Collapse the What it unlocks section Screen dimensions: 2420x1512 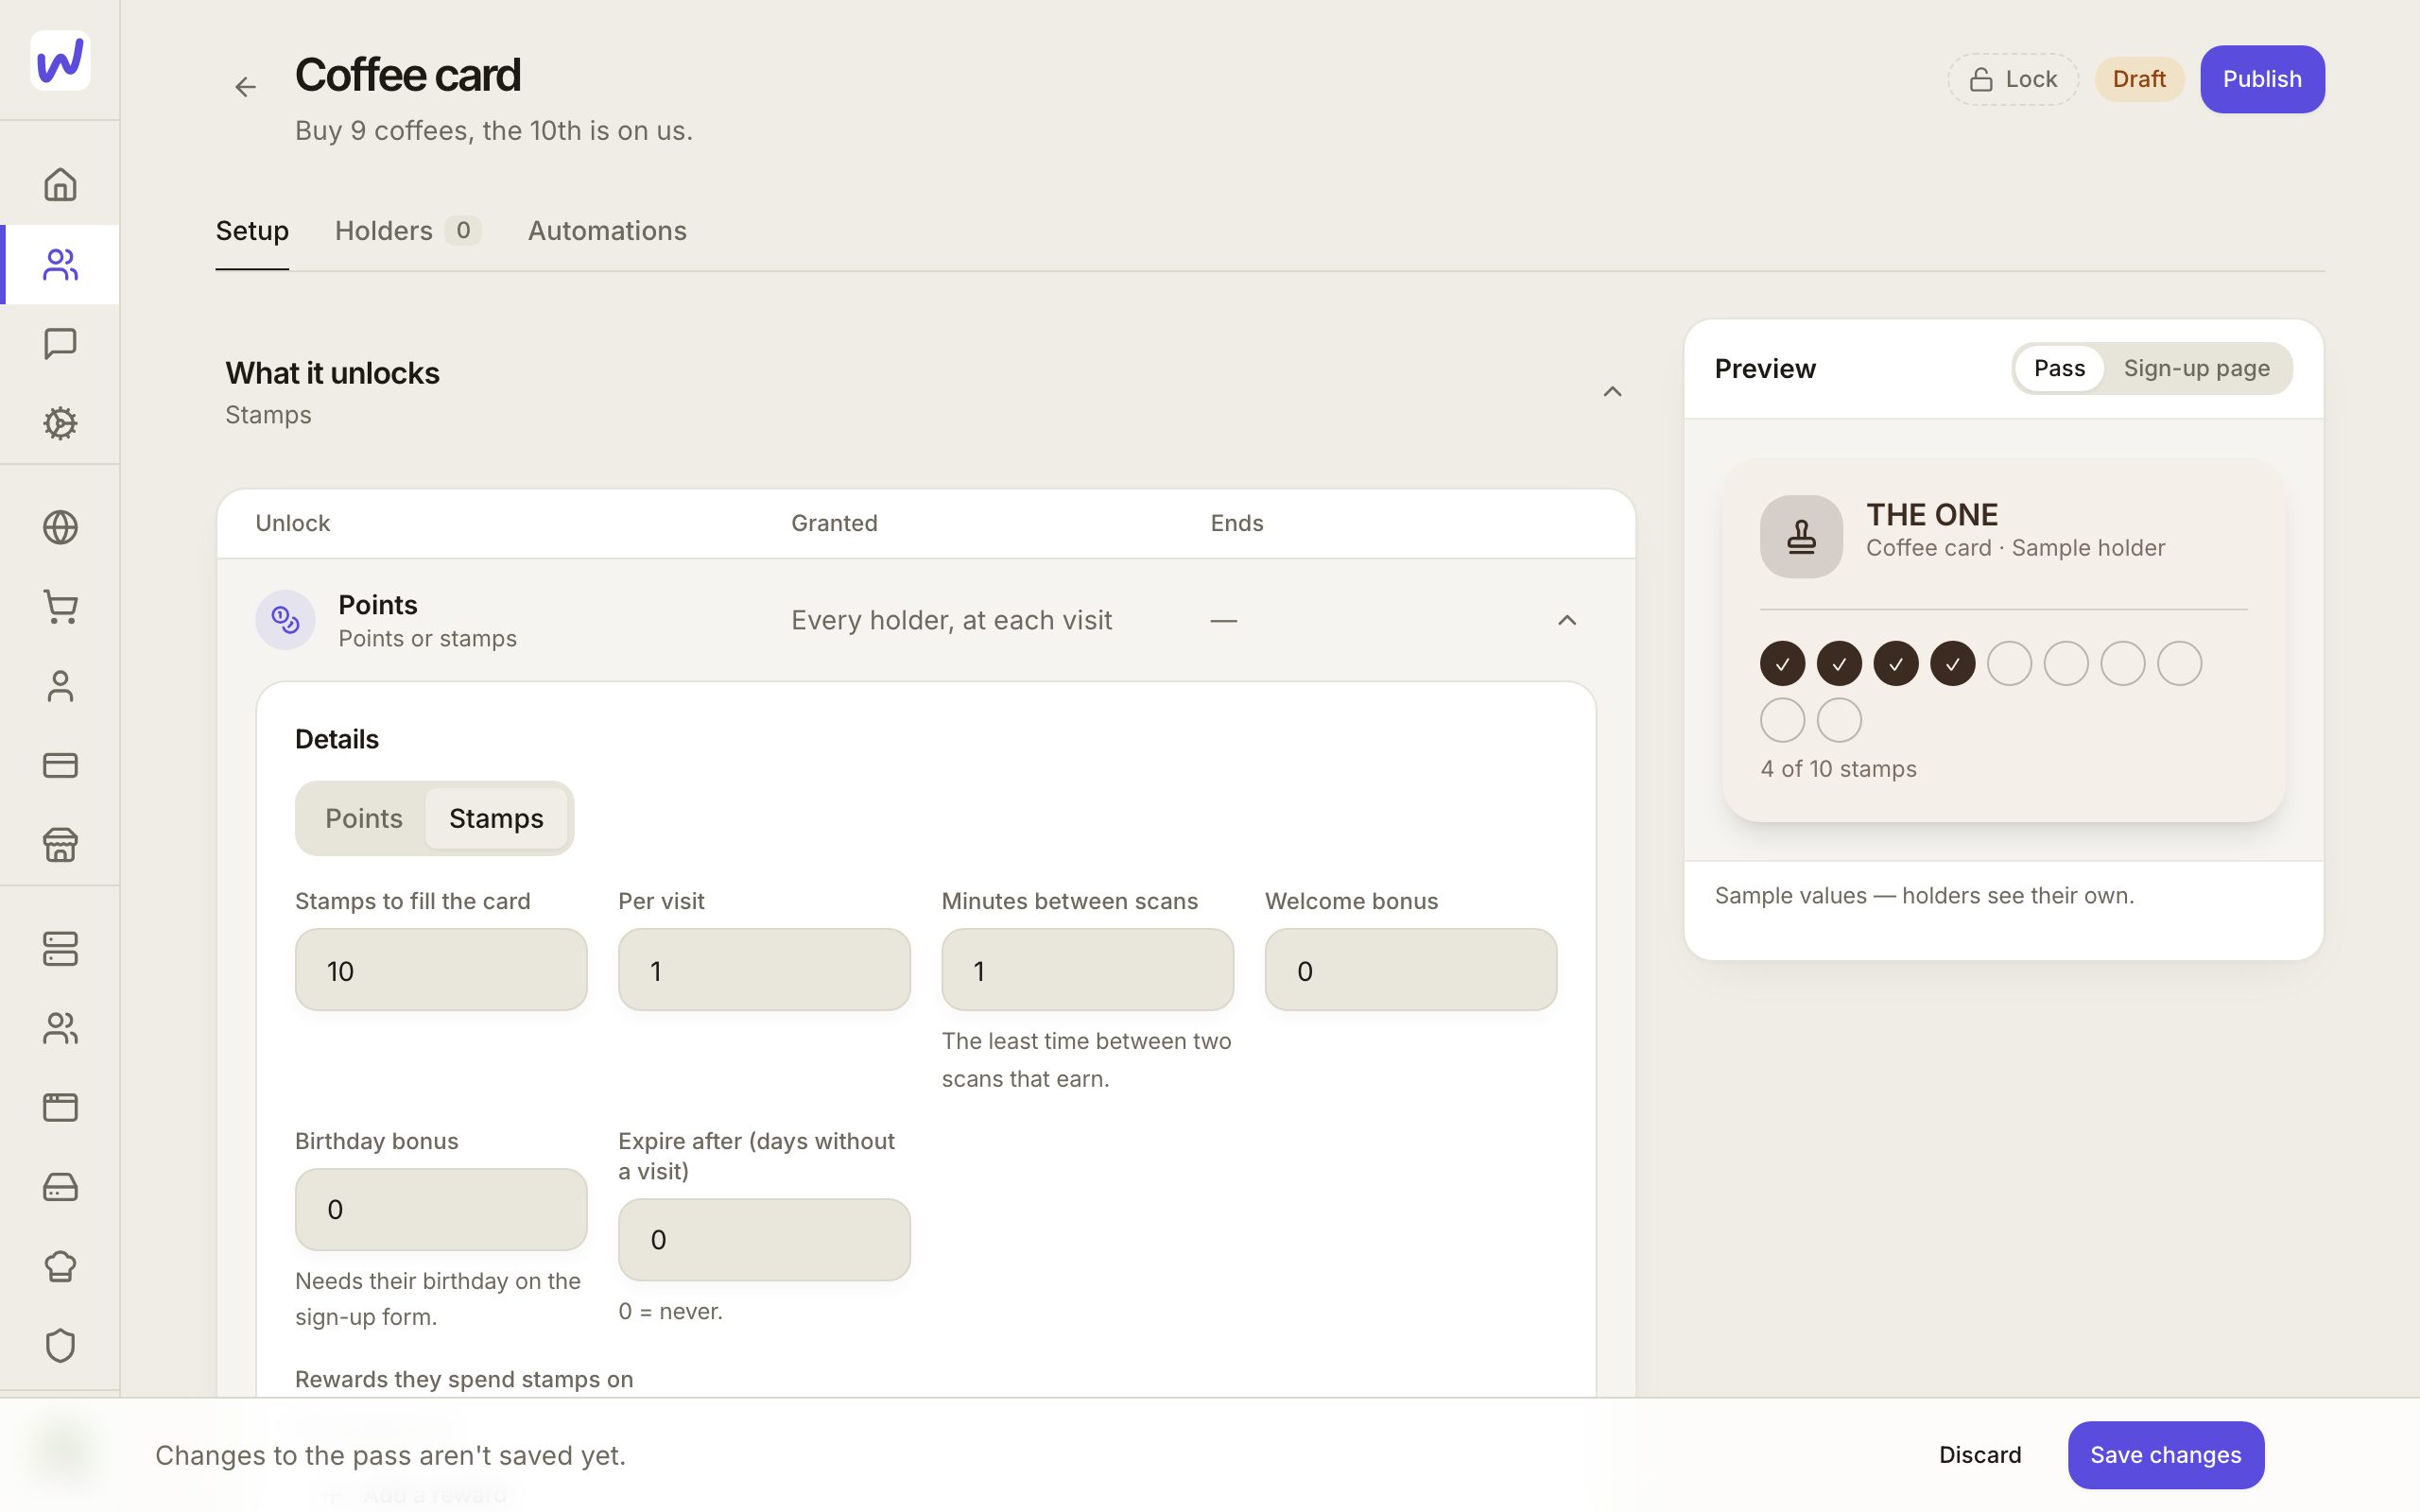coord(1612,391)
